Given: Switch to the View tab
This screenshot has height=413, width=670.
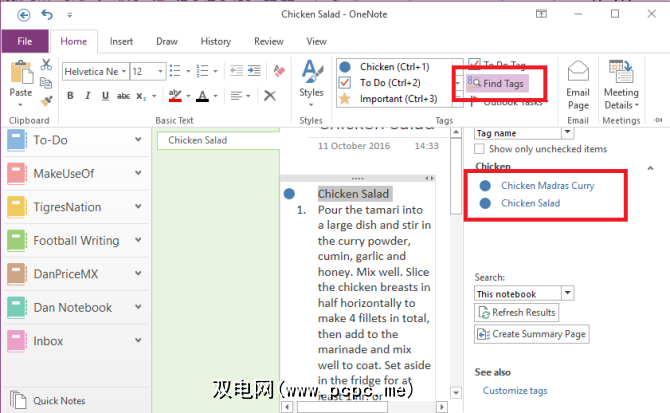Looking at the screenshot, I should point(316,41).
